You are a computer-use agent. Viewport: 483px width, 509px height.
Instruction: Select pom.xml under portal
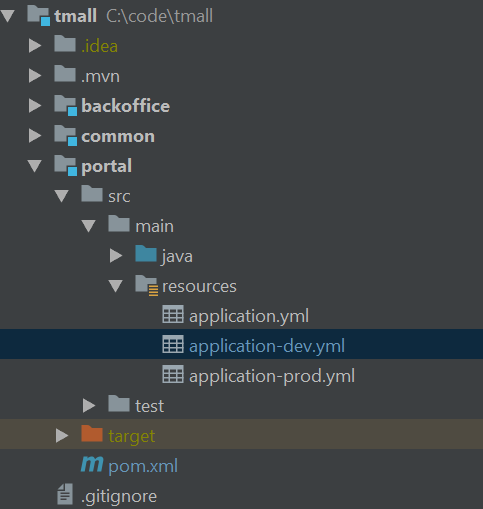[143, 466]
